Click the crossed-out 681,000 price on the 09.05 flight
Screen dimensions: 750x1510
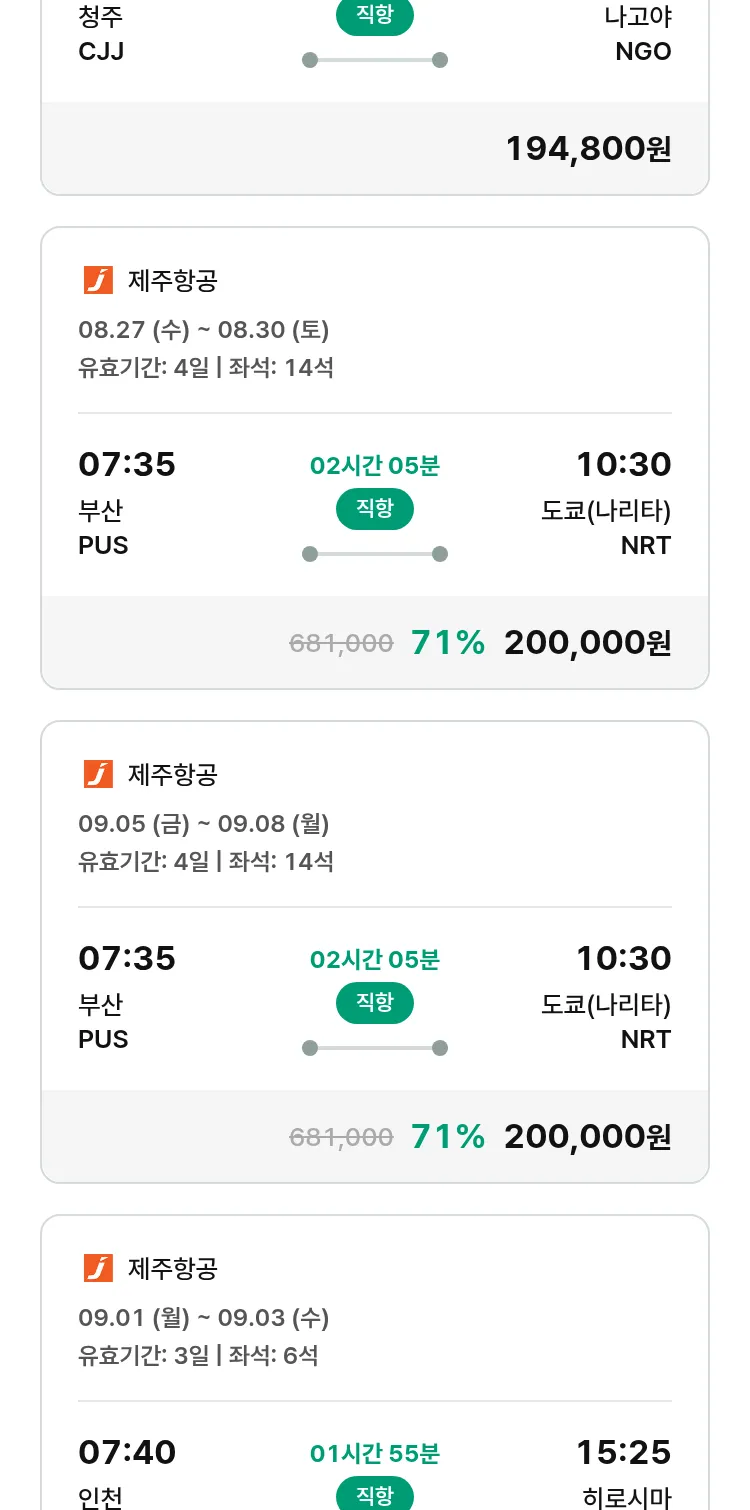(x=341, y=1137)
